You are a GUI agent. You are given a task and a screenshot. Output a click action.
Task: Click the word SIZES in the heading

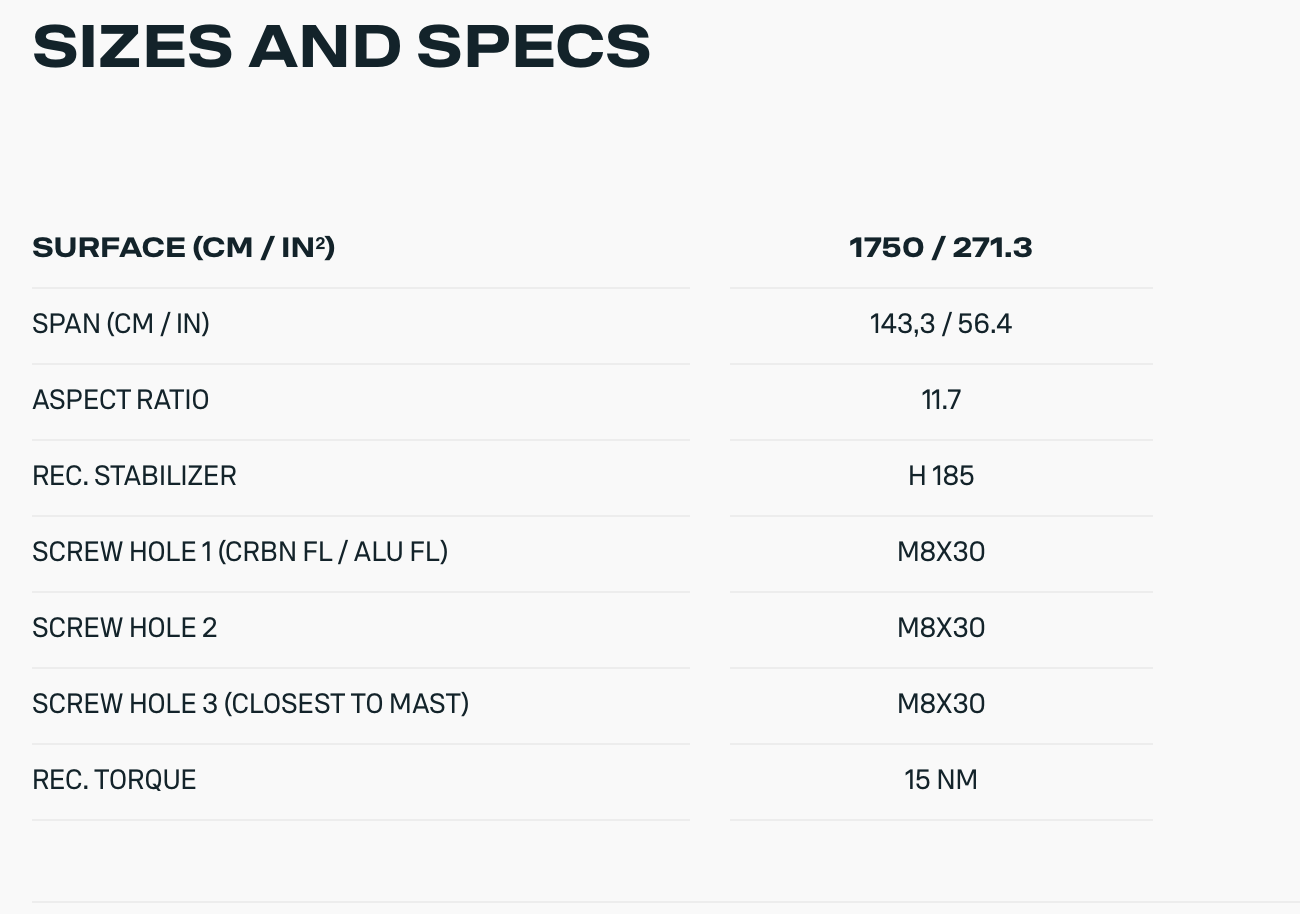pos(132,45)
